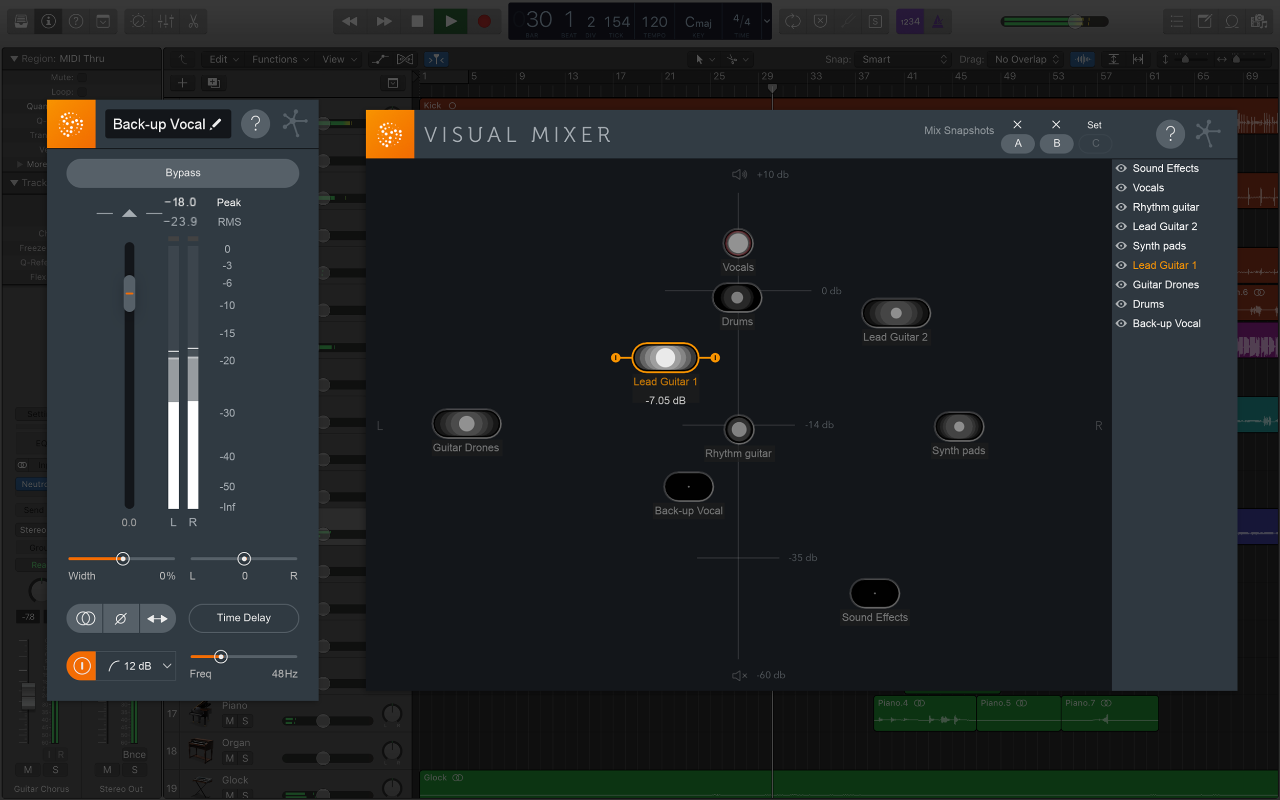Click the iZotope logo on the Visual Mixer
The width and height of the screenshot is (1280, 800).
tap(390, 133)
